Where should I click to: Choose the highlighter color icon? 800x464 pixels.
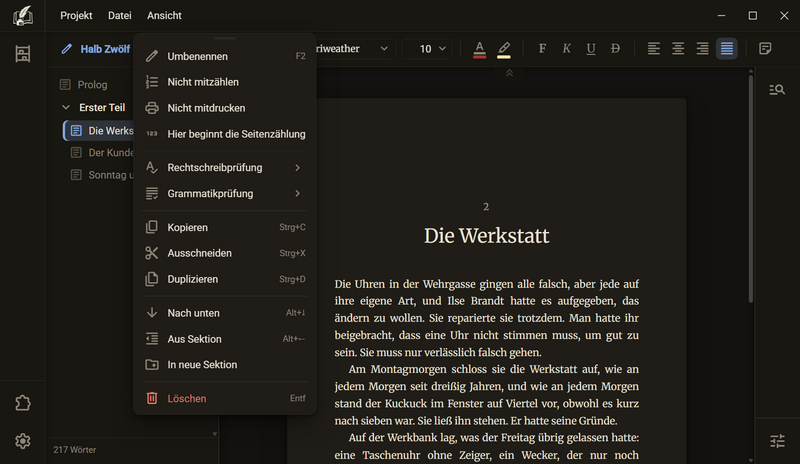504,49
